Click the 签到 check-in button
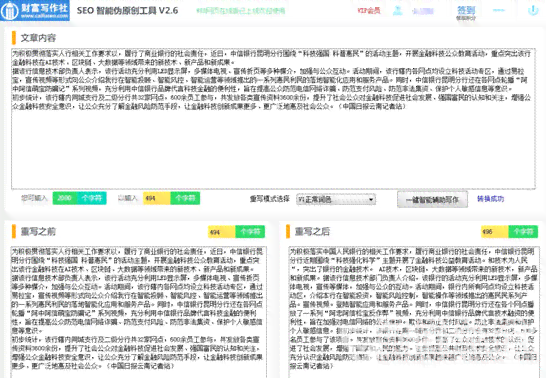 [466, 12]
